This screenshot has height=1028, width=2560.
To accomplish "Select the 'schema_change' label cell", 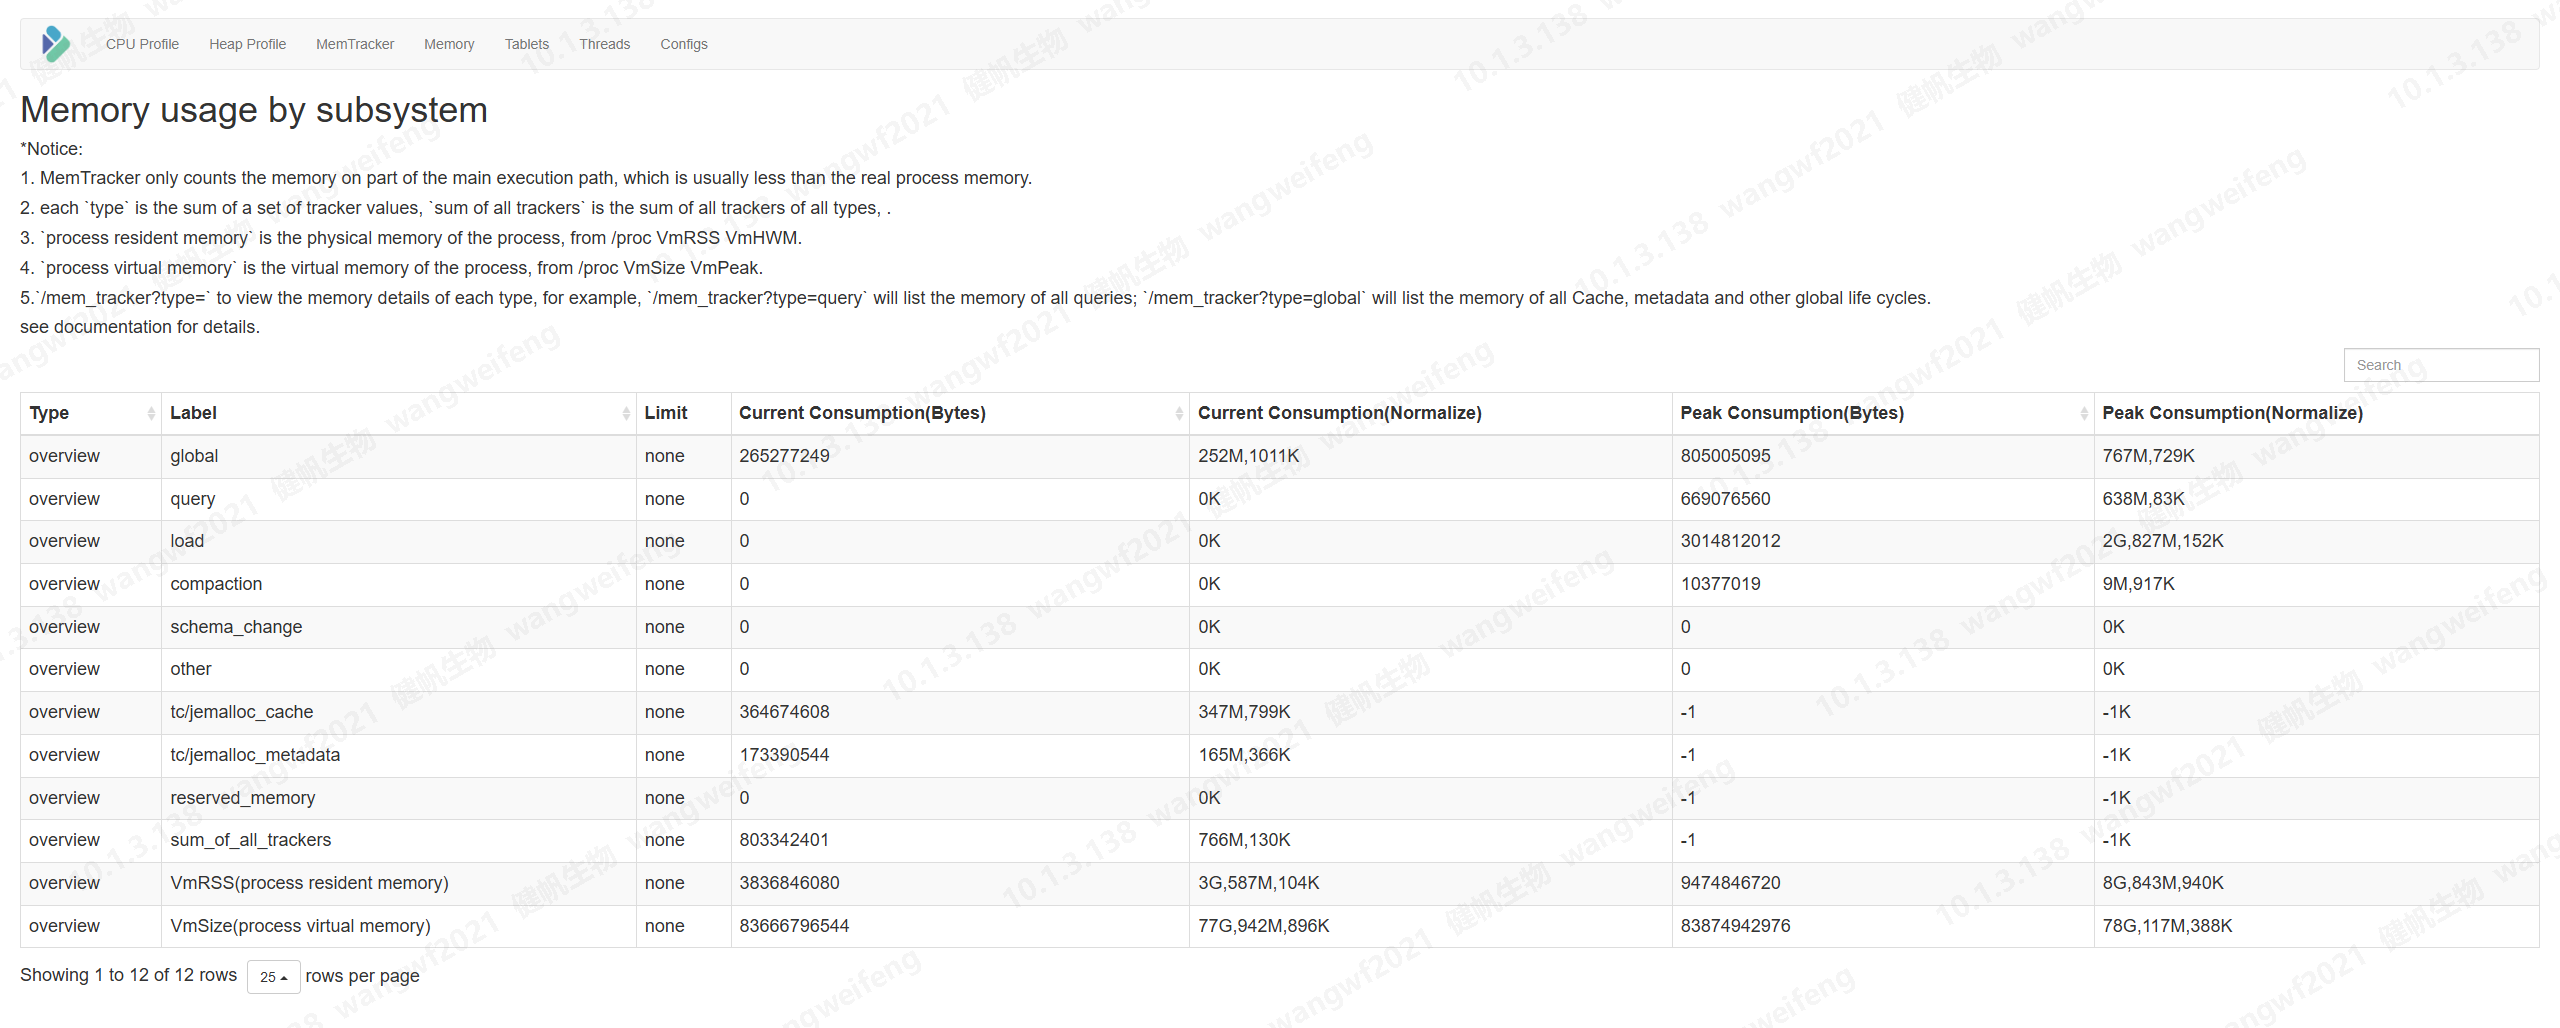I will pos(398,627).
